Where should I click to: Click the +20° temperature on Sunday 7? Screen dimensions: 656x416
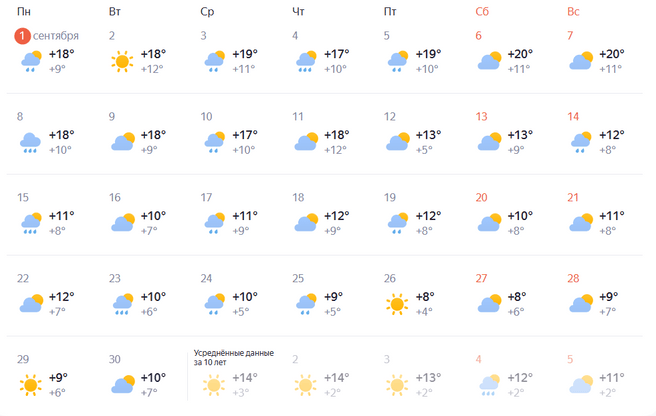pos(611,54)
